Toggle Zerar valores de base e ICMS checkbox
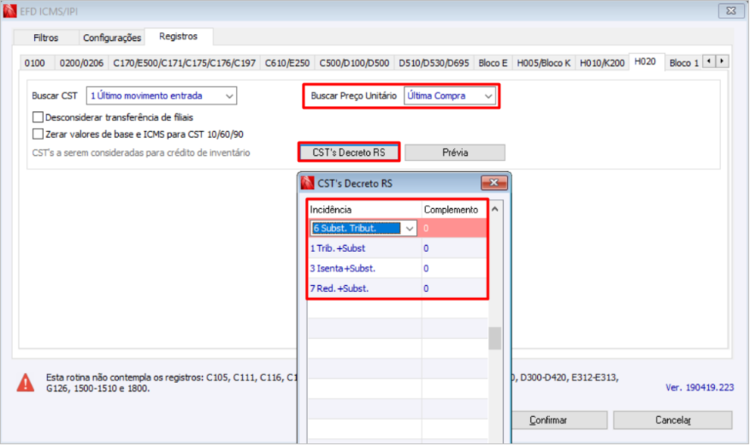The height and width of the screenshot is (446, 750). click(38, 134)
